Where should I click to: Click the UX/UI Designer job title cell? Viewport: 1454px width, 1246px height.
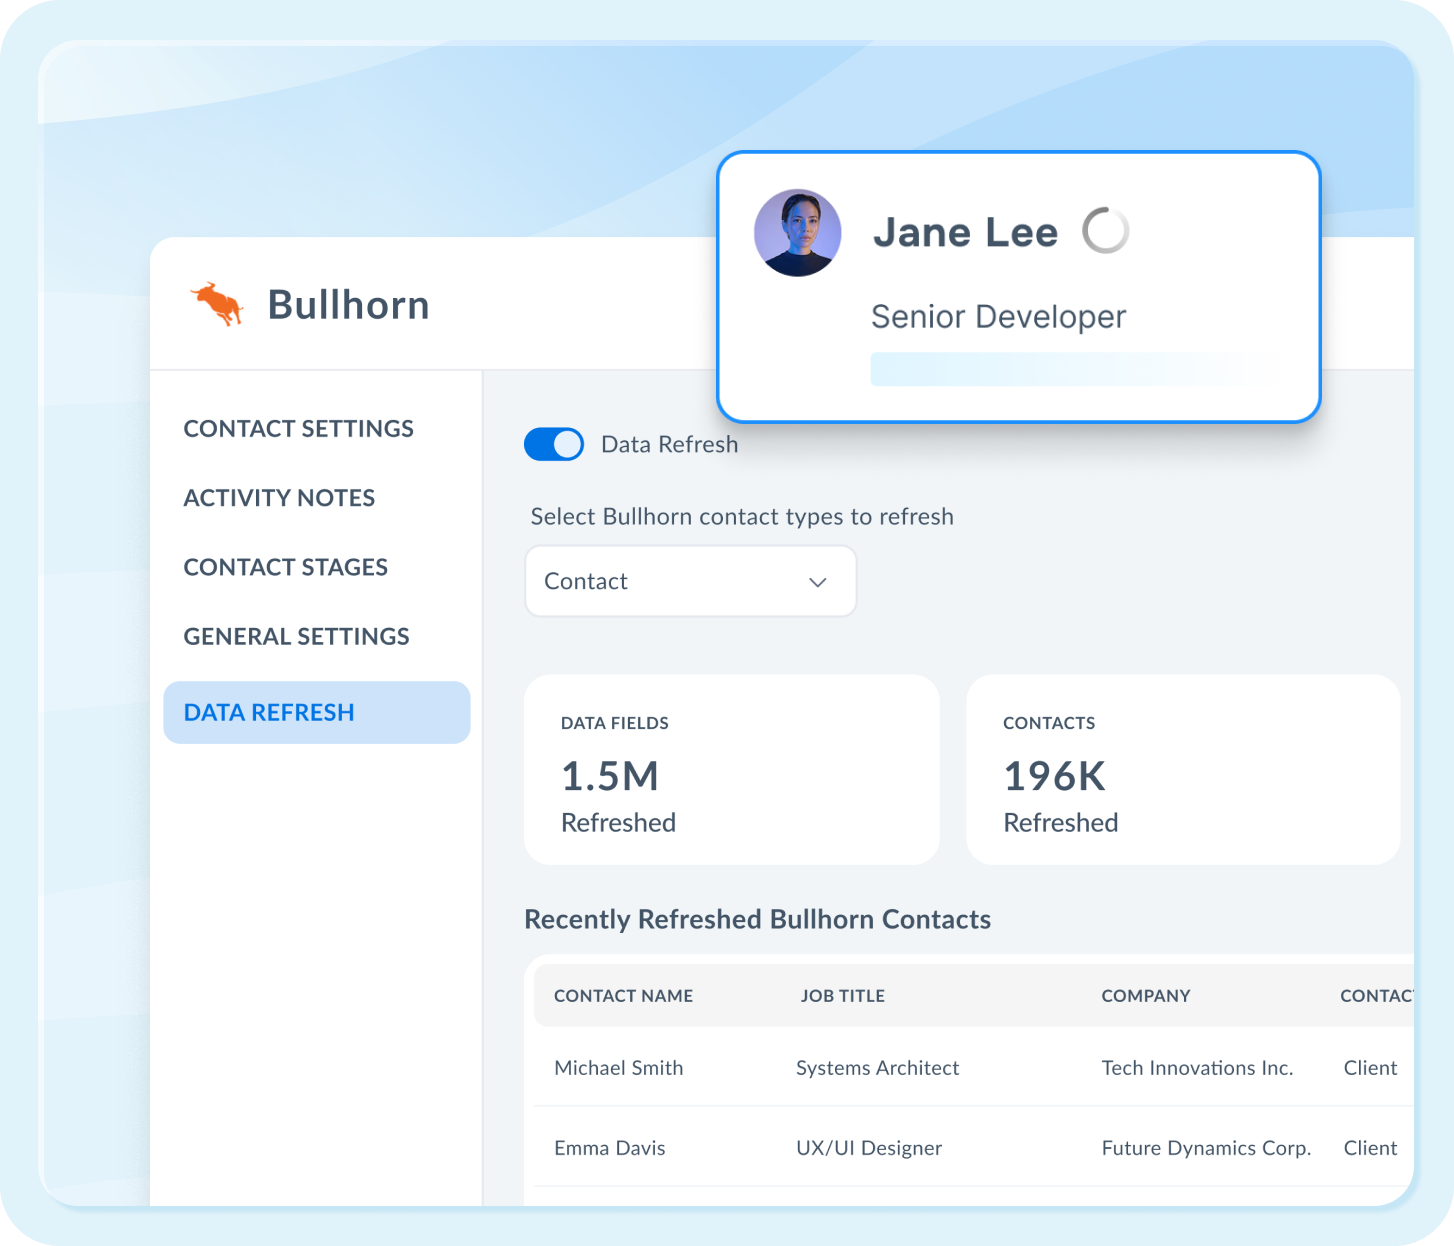(869, 1148)
